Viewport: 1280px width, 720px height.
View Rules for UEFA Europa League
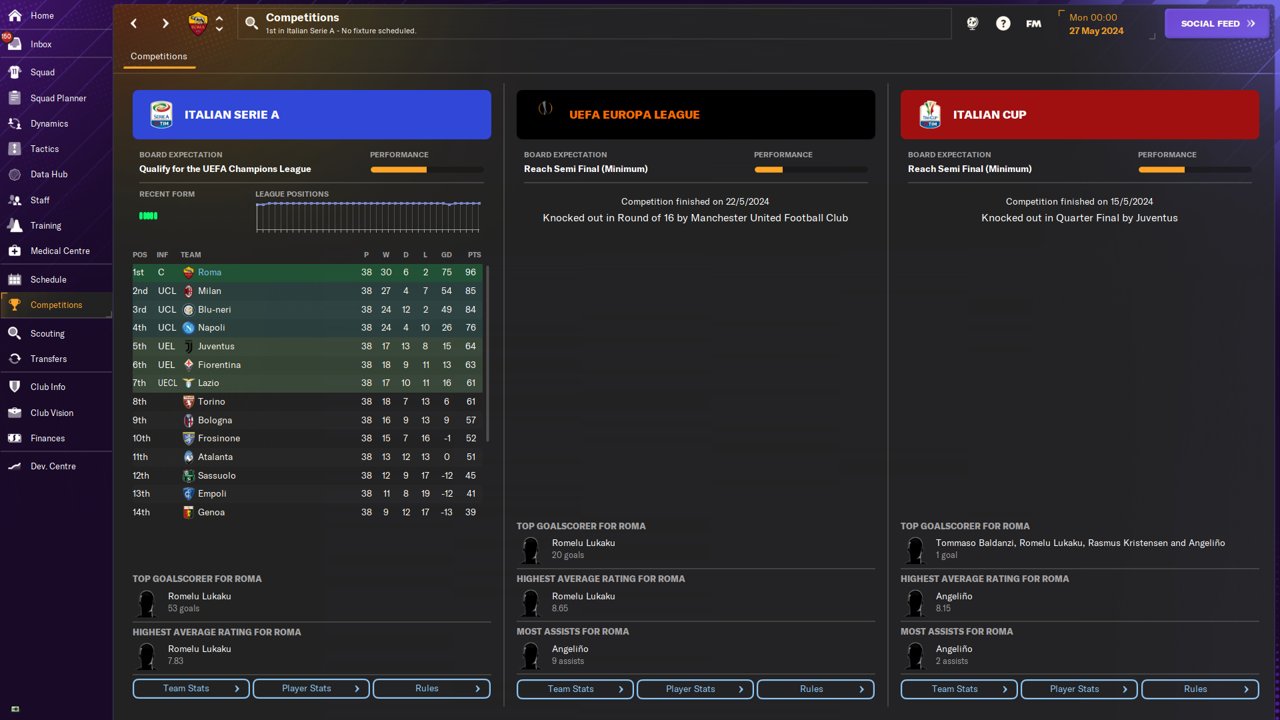816,689
